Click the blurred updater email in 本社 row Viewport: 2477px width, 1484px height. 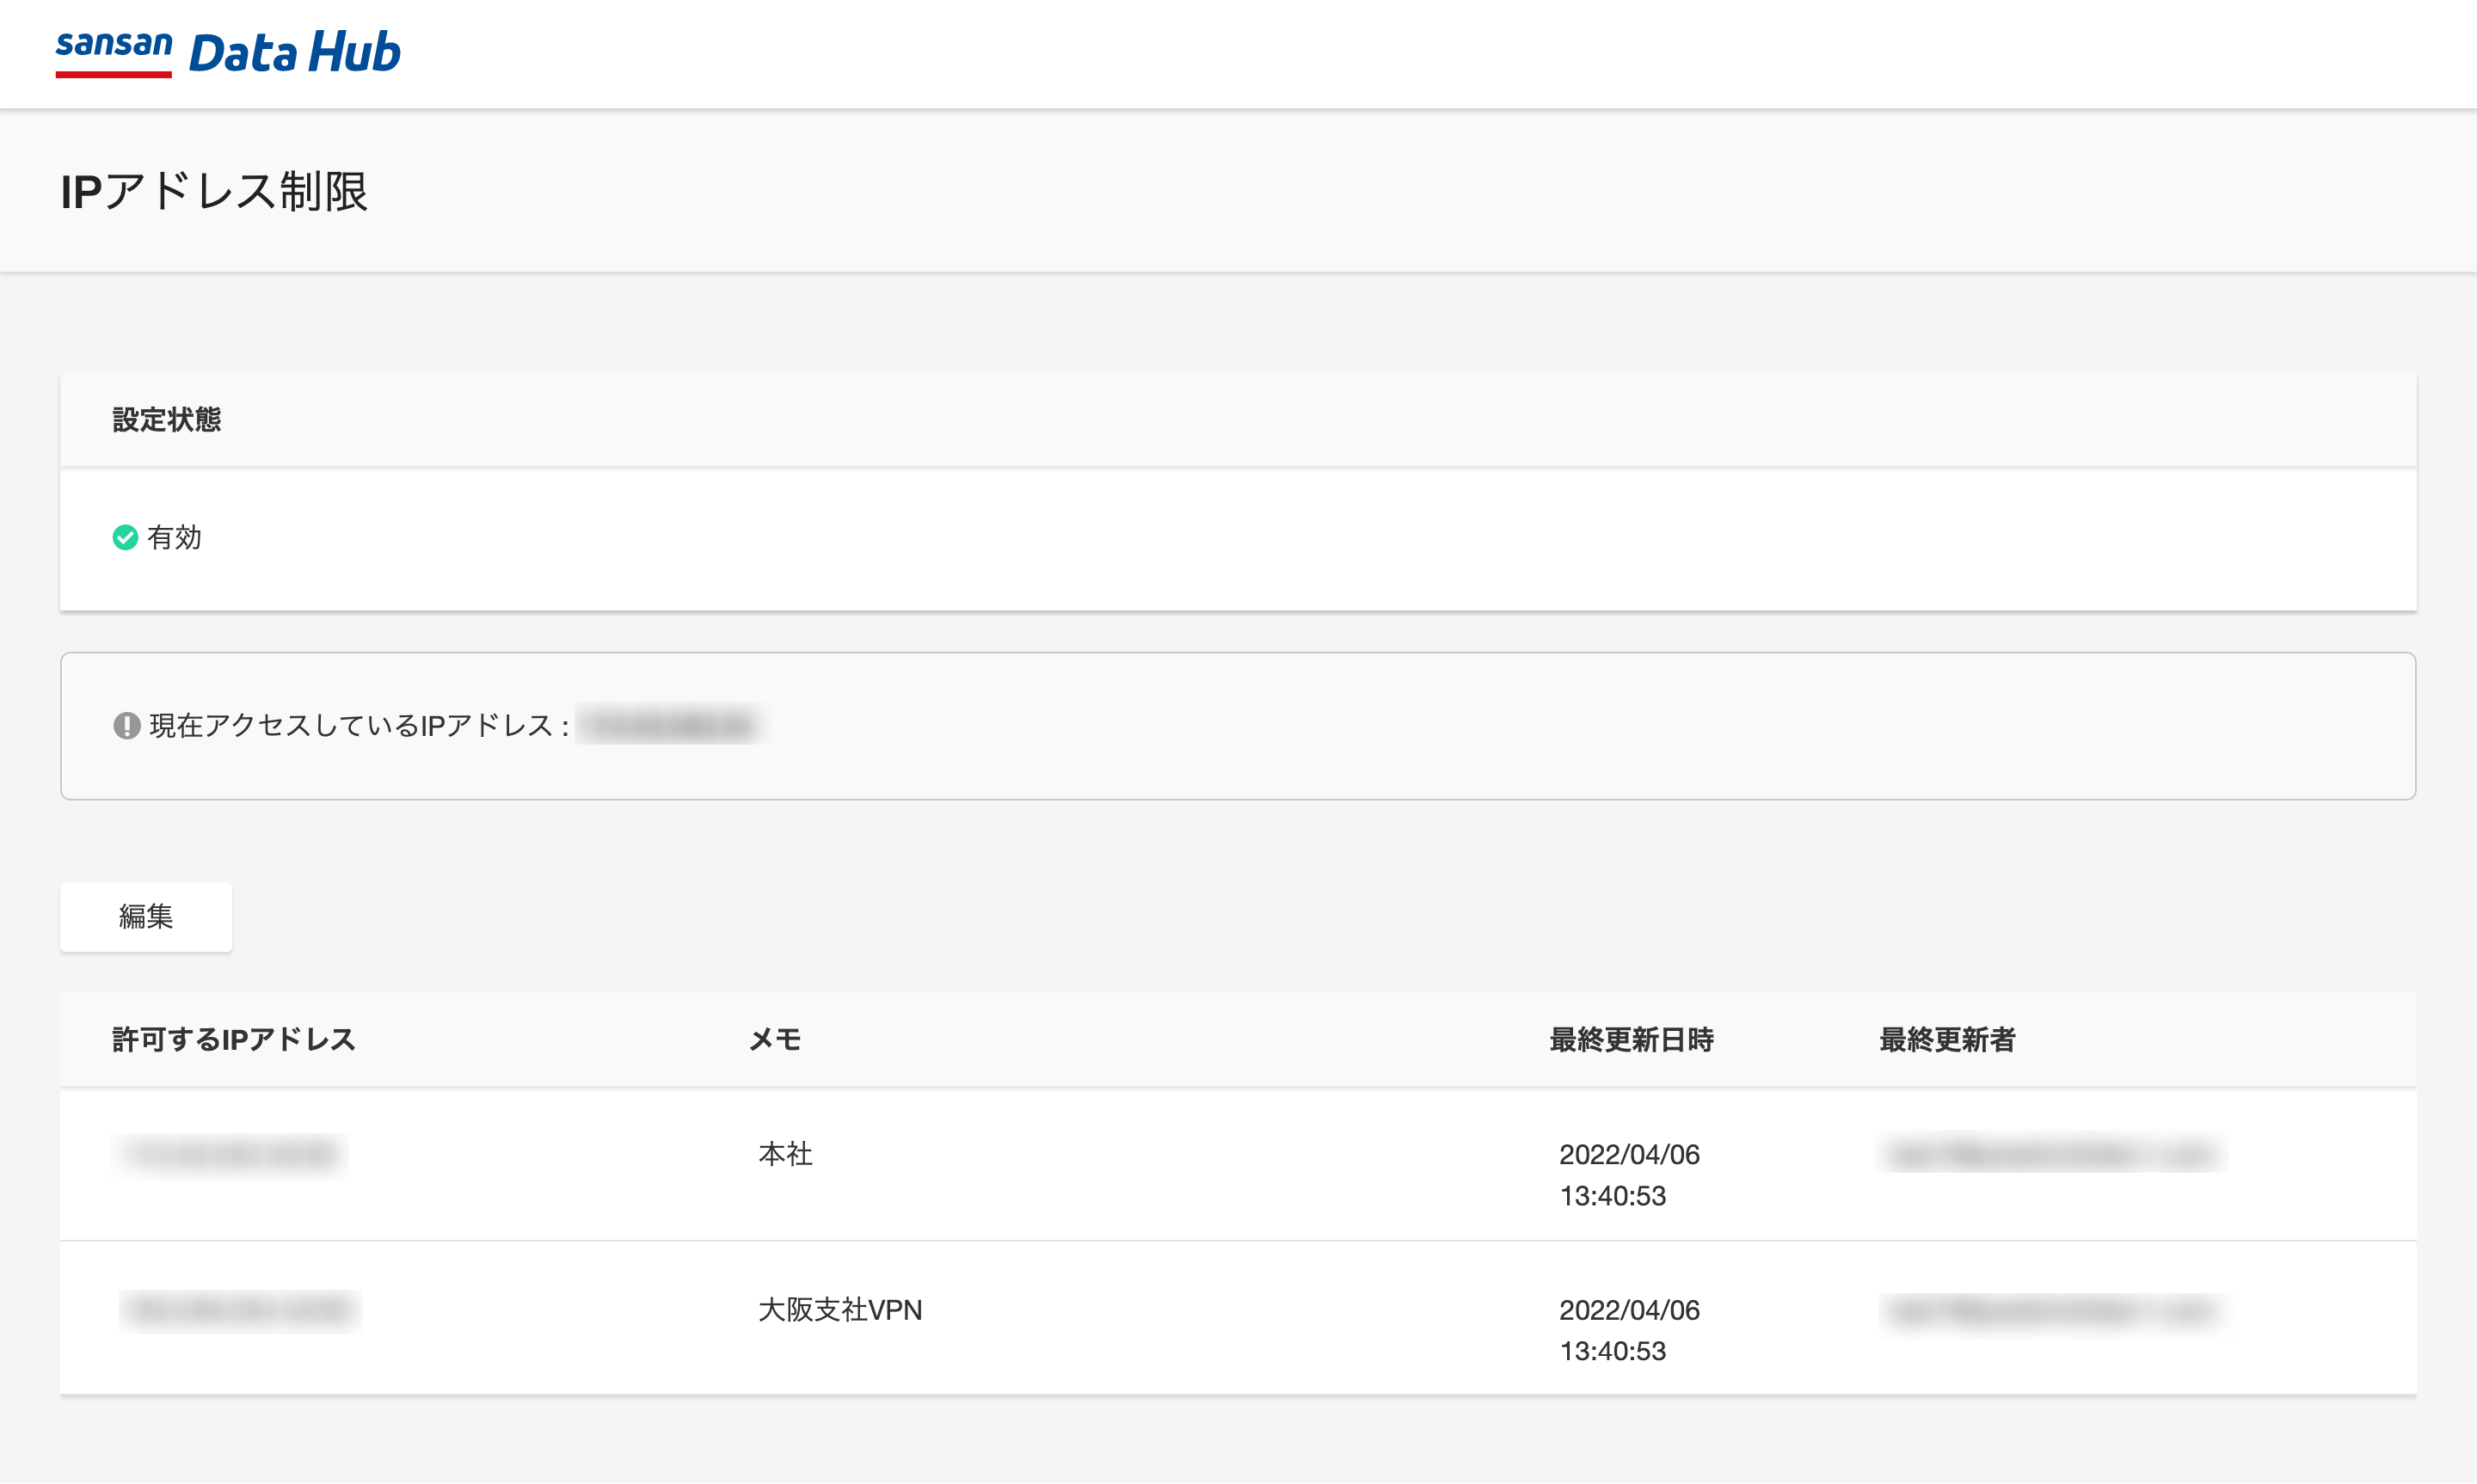click(x=2050, y=1155)
